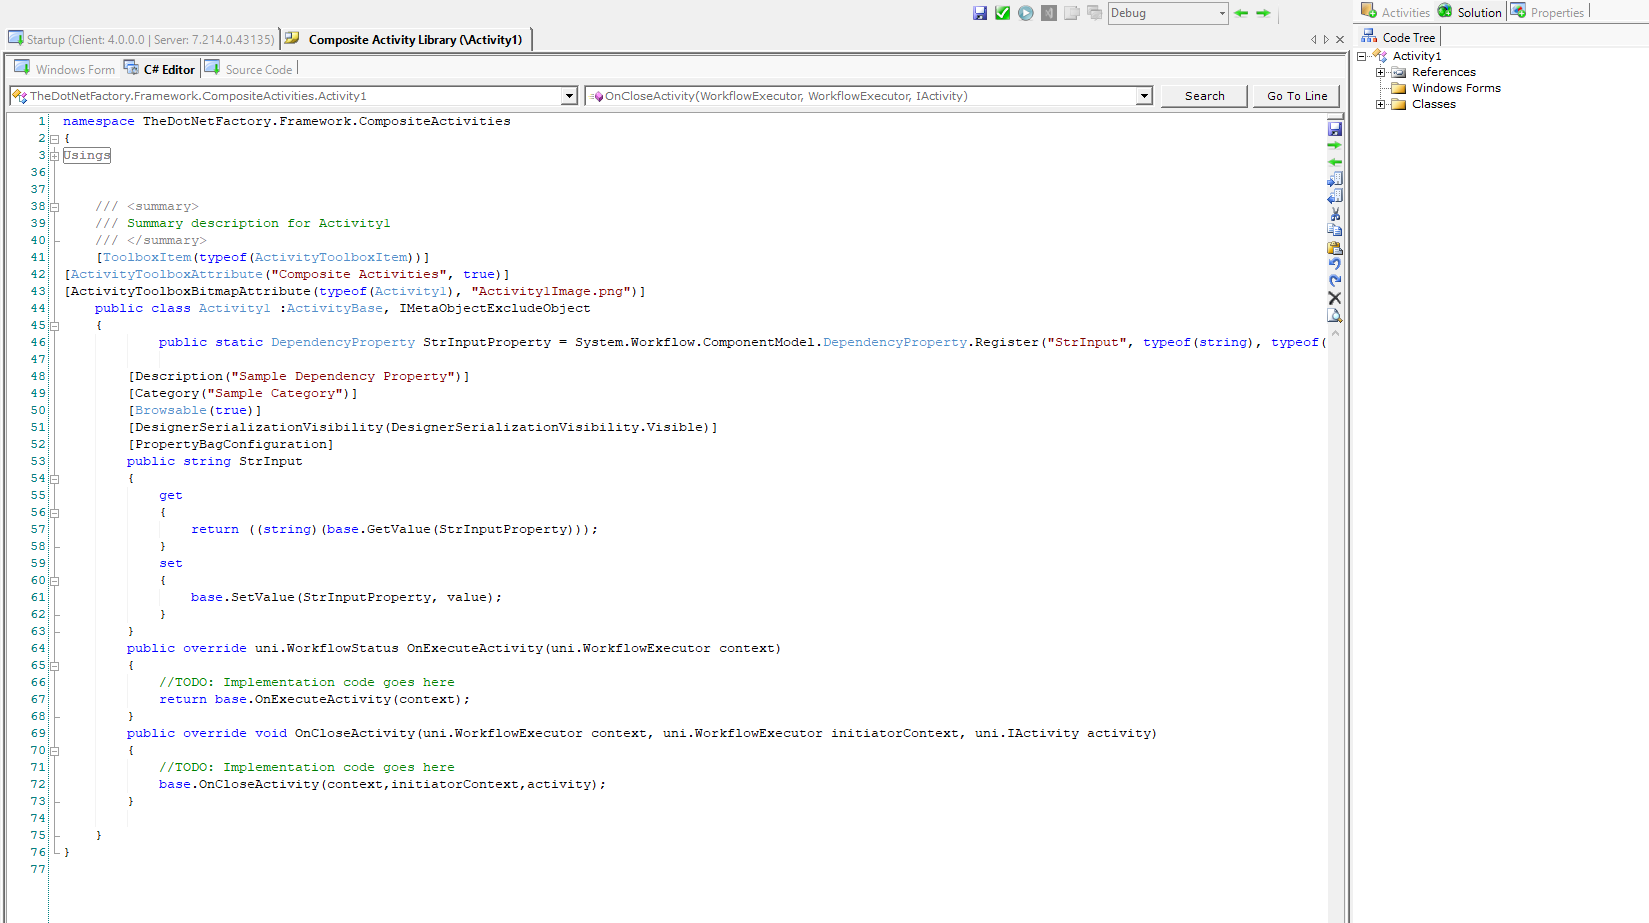This screenshot has width=1649, height=923.
Task: Collapse the Activity1 tree node
Action: [1361, 56]
